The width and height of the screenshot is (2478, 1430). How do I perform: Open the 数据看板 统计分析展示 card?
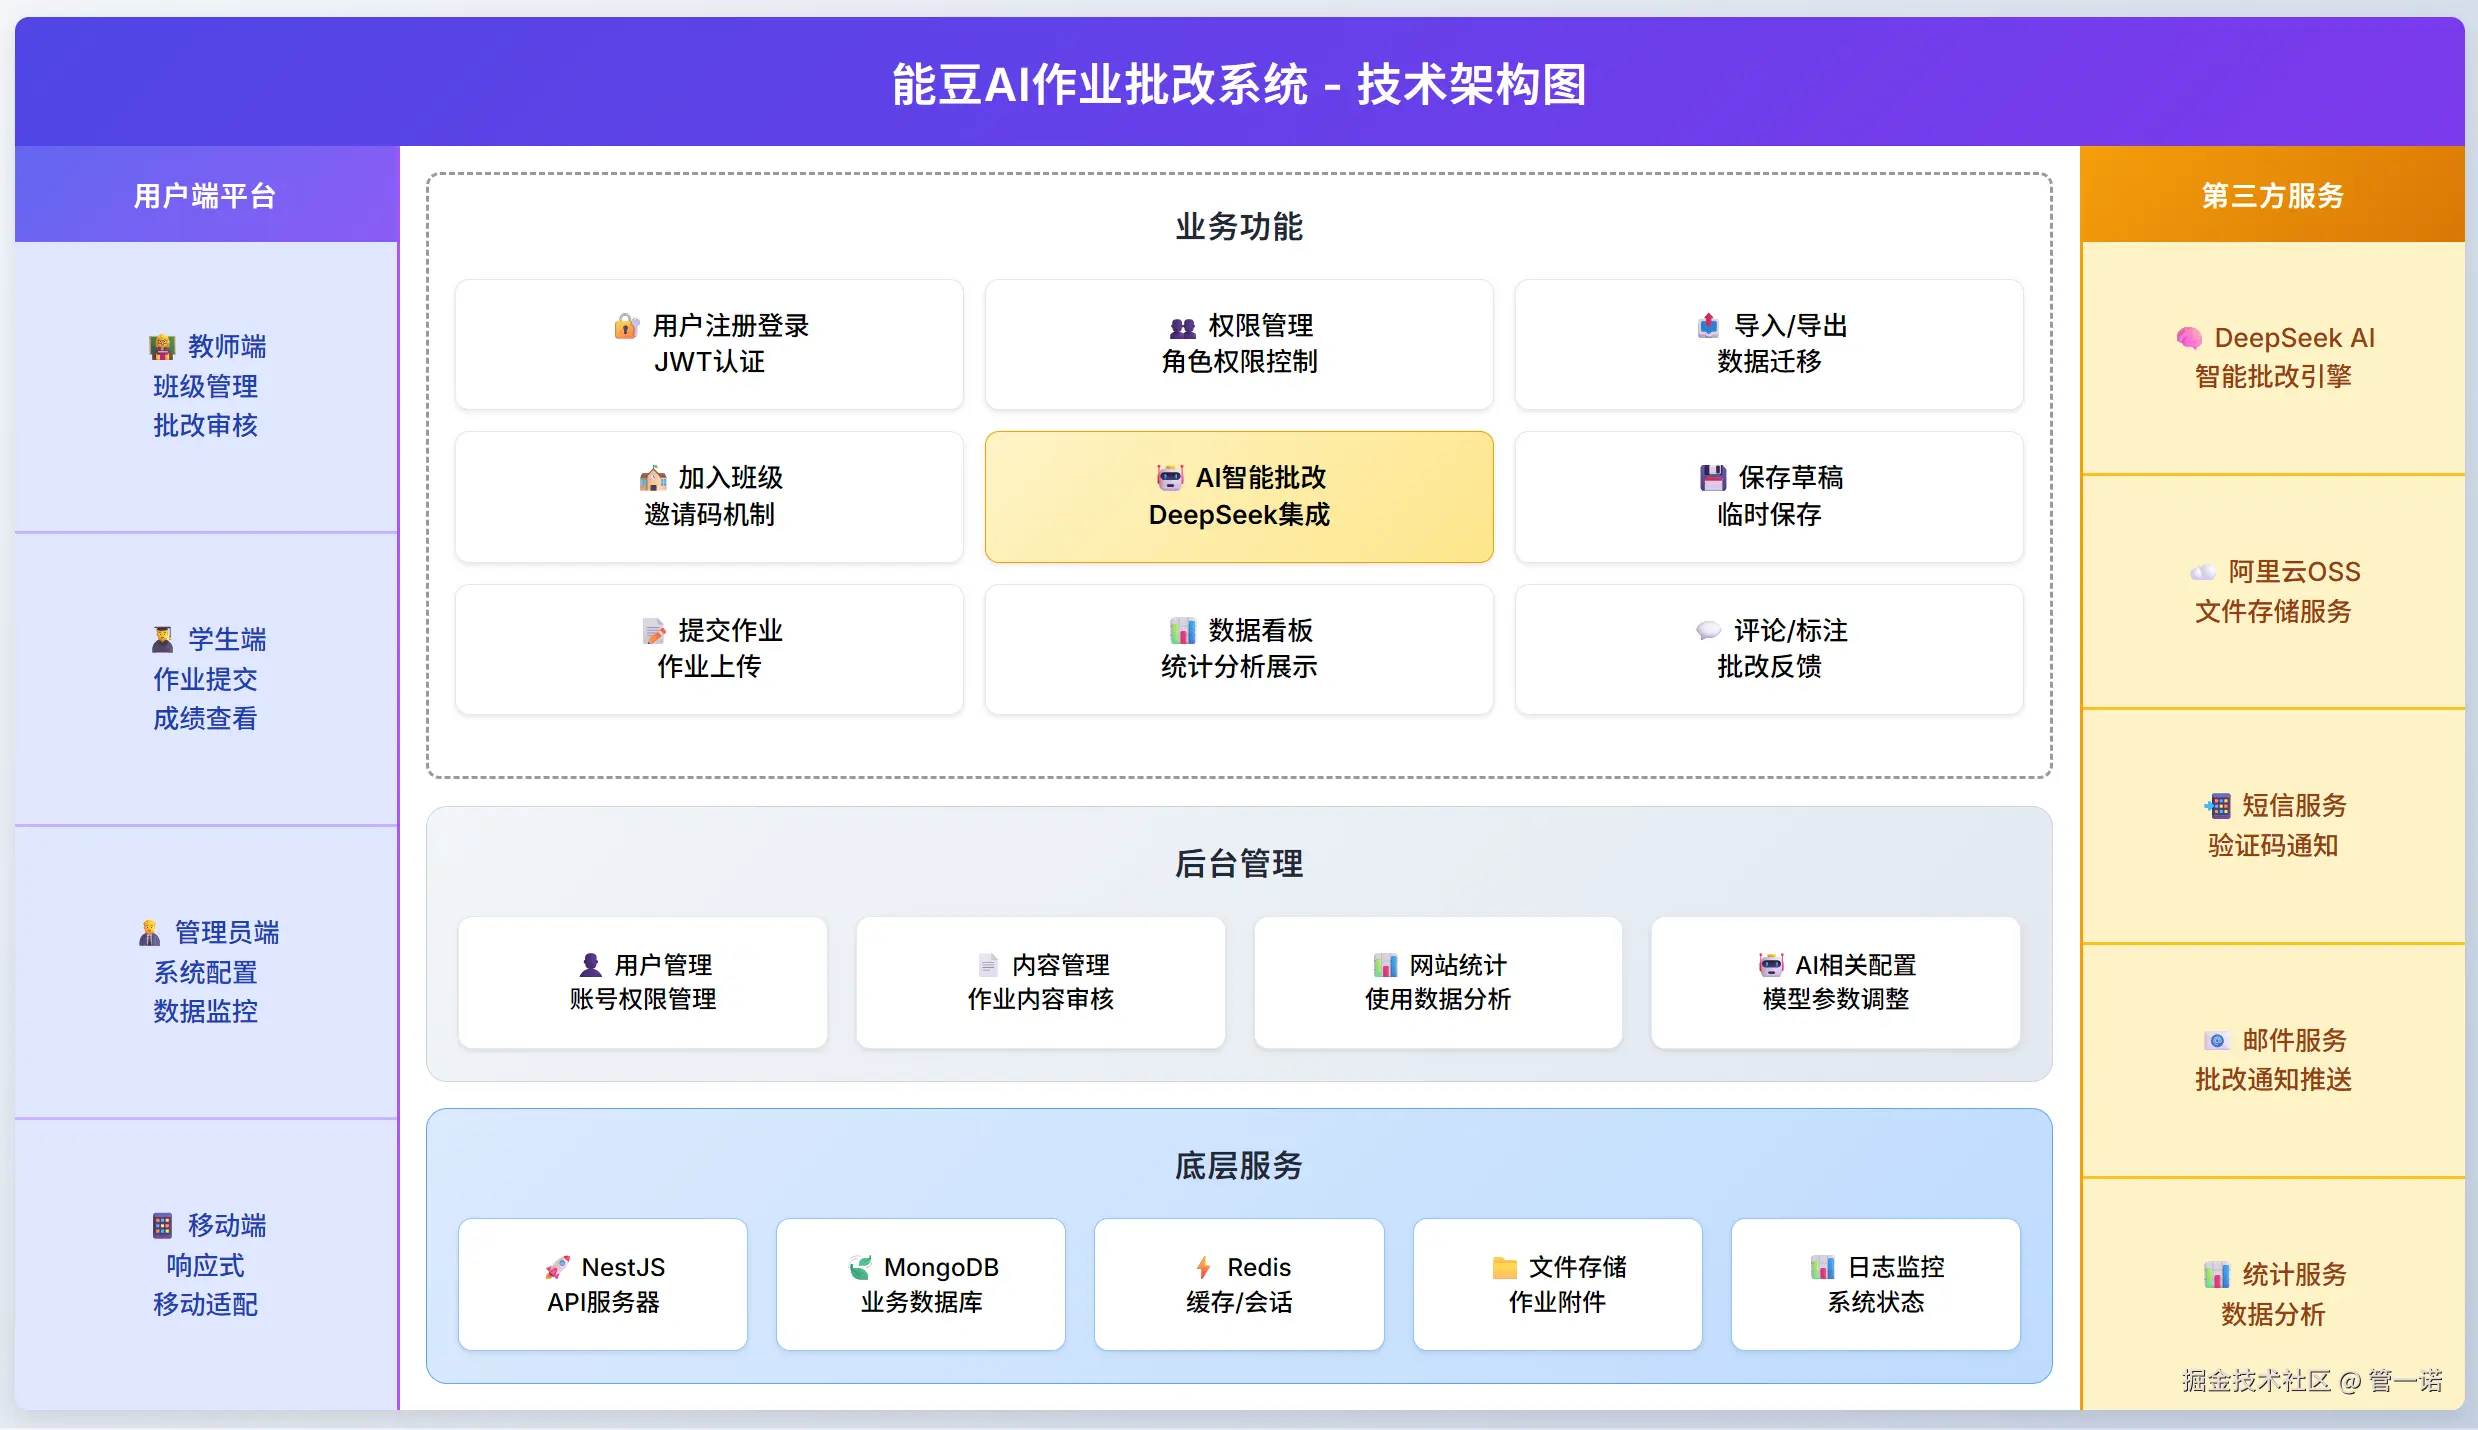pyautogui.click(x=1238, y=648)
